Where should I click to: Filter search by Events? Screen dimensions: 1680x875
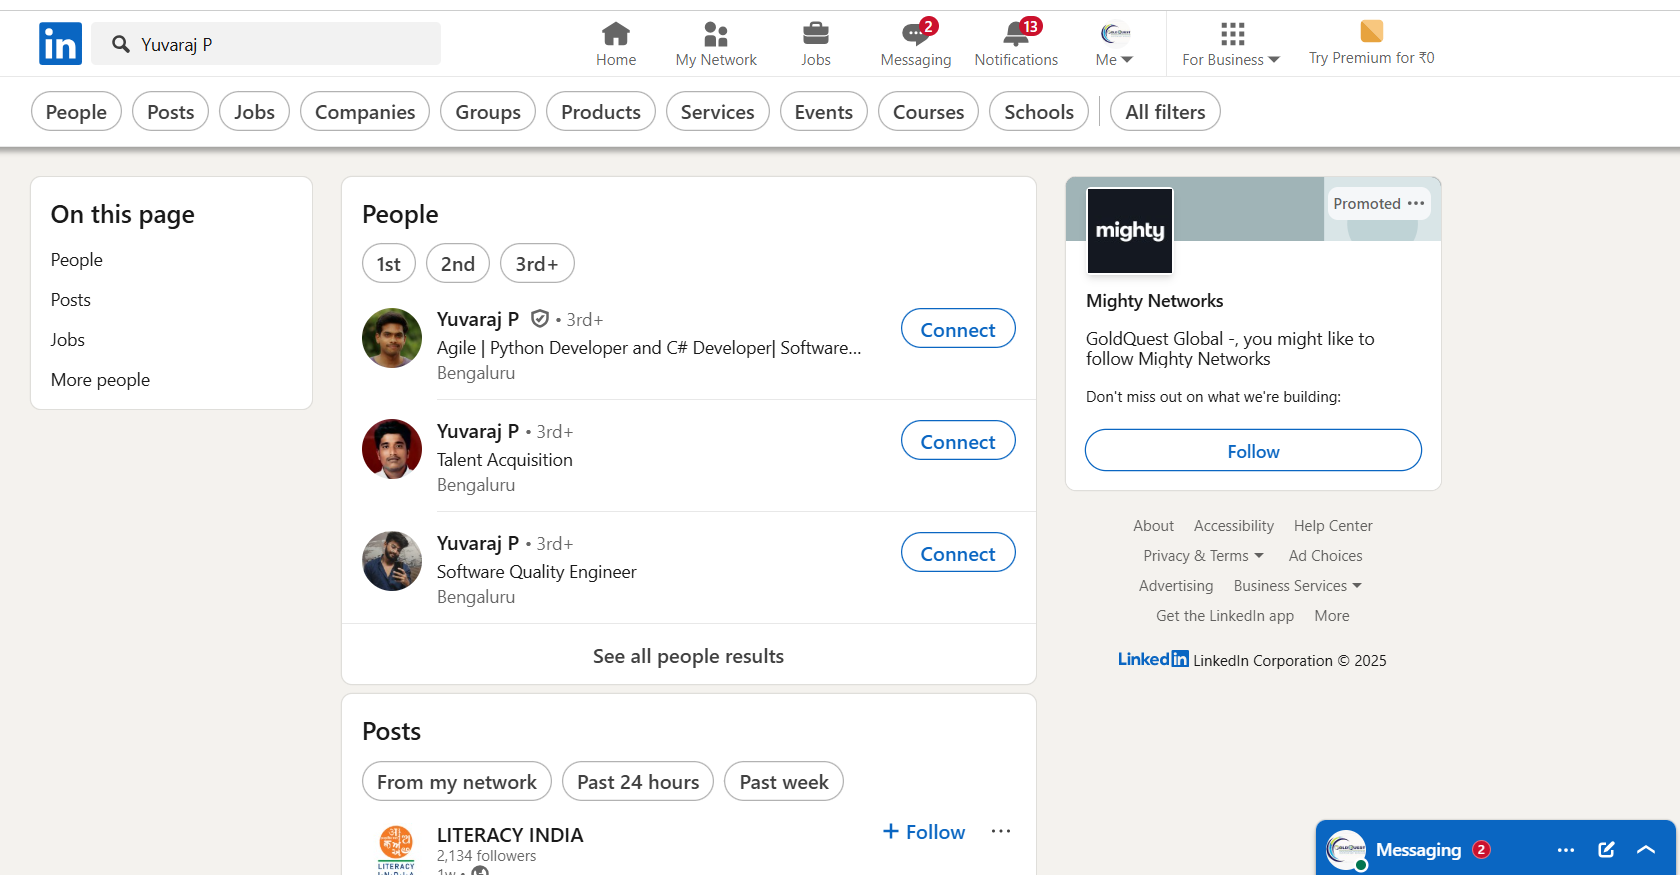tap(824, 112)
